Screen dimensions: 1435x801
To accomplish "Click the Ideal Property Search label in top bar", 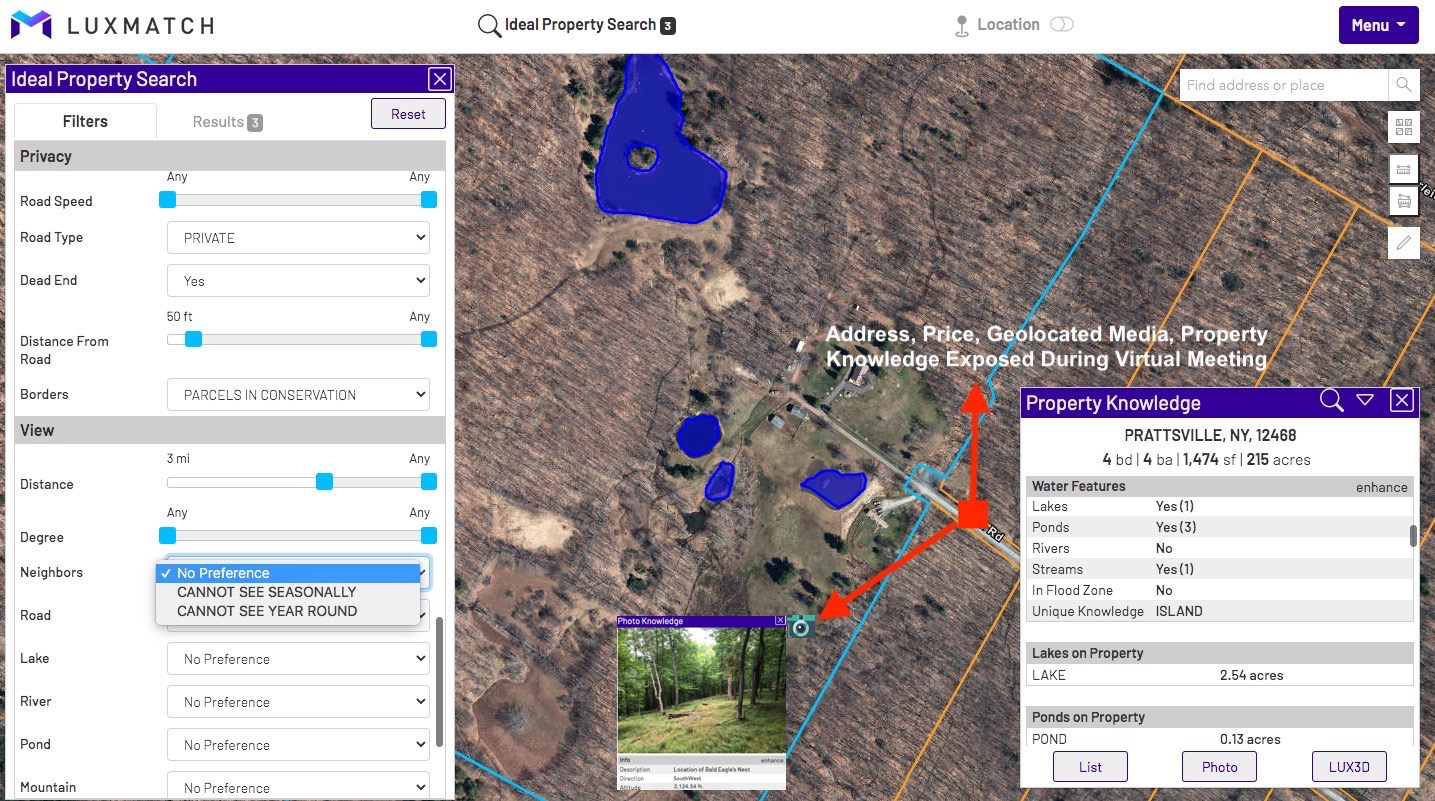I will click(x=580, y=25).
